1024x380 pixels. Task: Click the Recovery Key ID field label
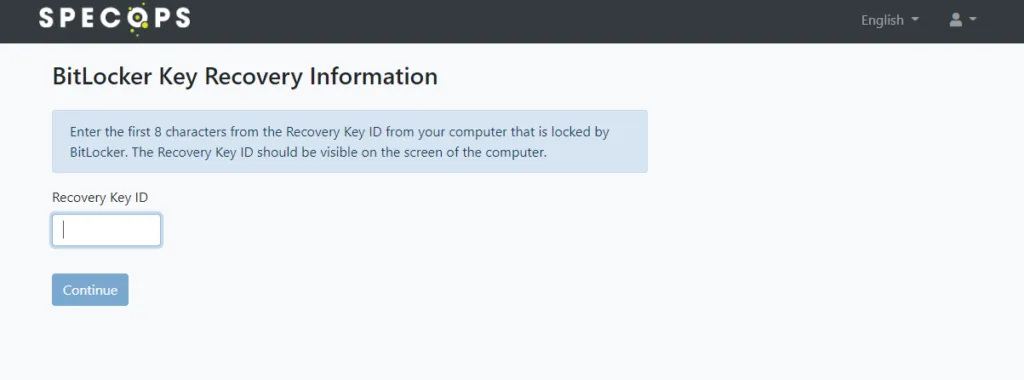coord(101,197)
